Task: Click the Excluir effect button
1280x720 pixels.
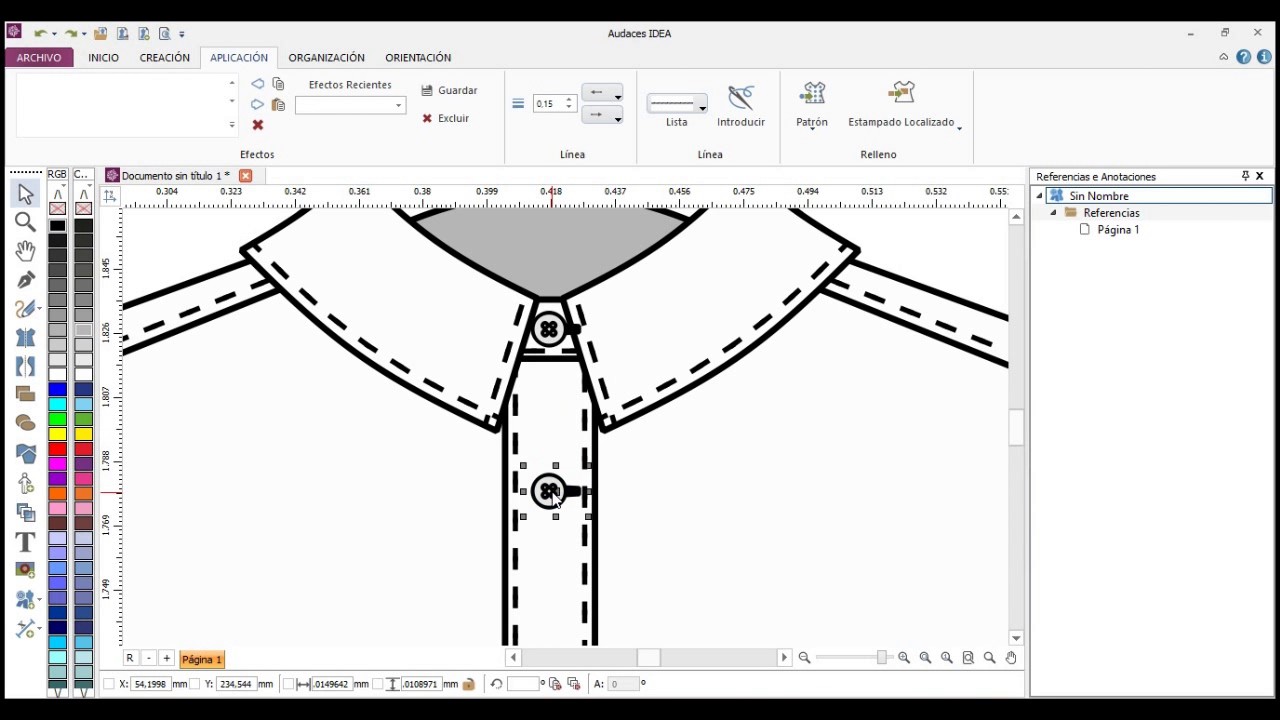Action: tap(445, 118)
